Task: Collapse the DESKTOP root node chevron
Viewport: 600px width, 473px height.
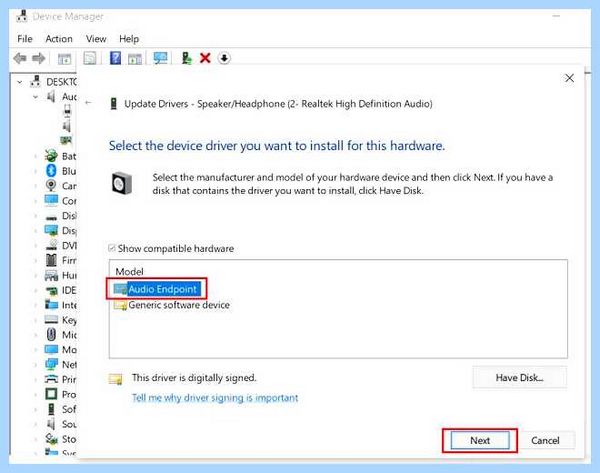Action: 20,82
